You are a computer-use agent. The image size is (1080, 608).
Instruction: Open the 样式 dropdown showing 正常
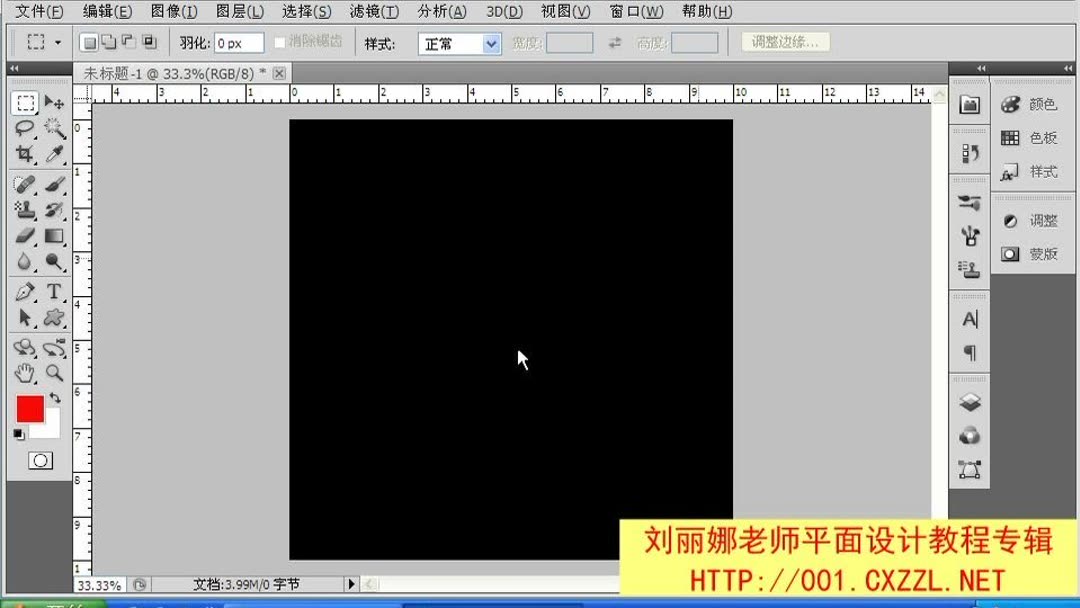458,41
